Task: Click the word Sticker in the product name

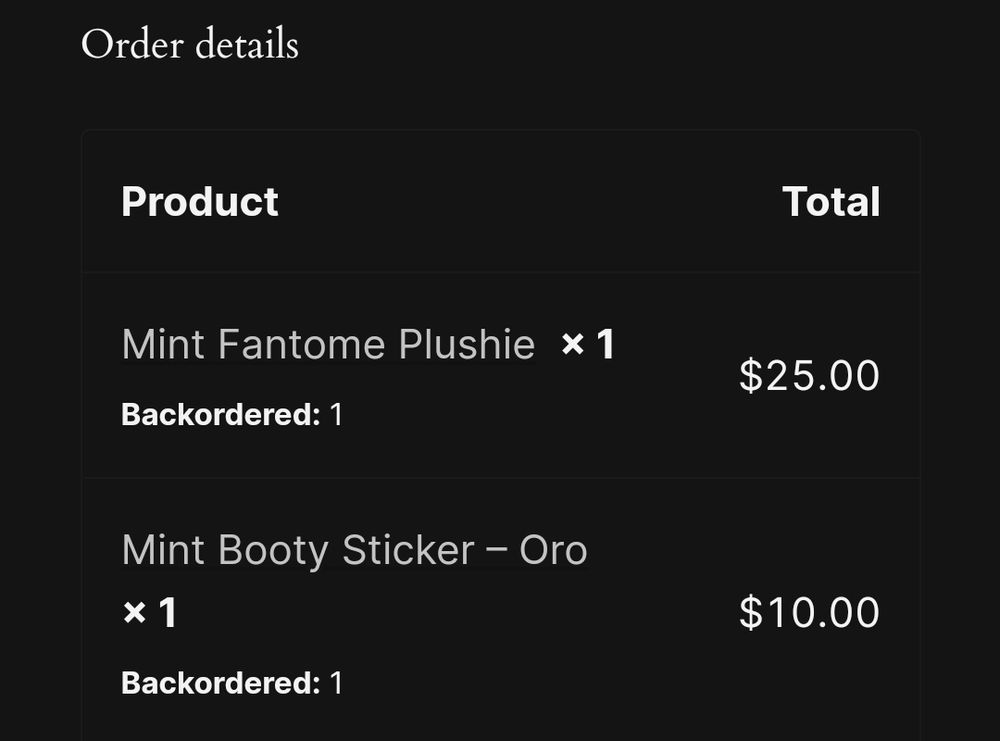Action: (408, 550)
